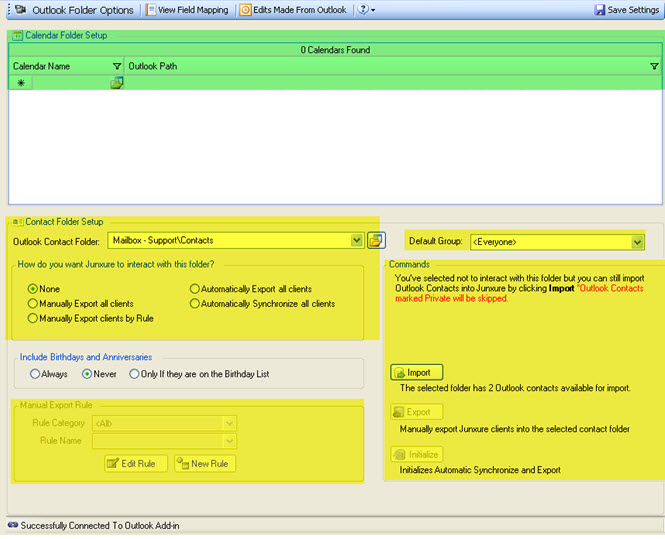This screenshot has height=539, width=665.
Task: Select Automatically Export all clients
Action: pyautogui.click(x=251, y=289)
